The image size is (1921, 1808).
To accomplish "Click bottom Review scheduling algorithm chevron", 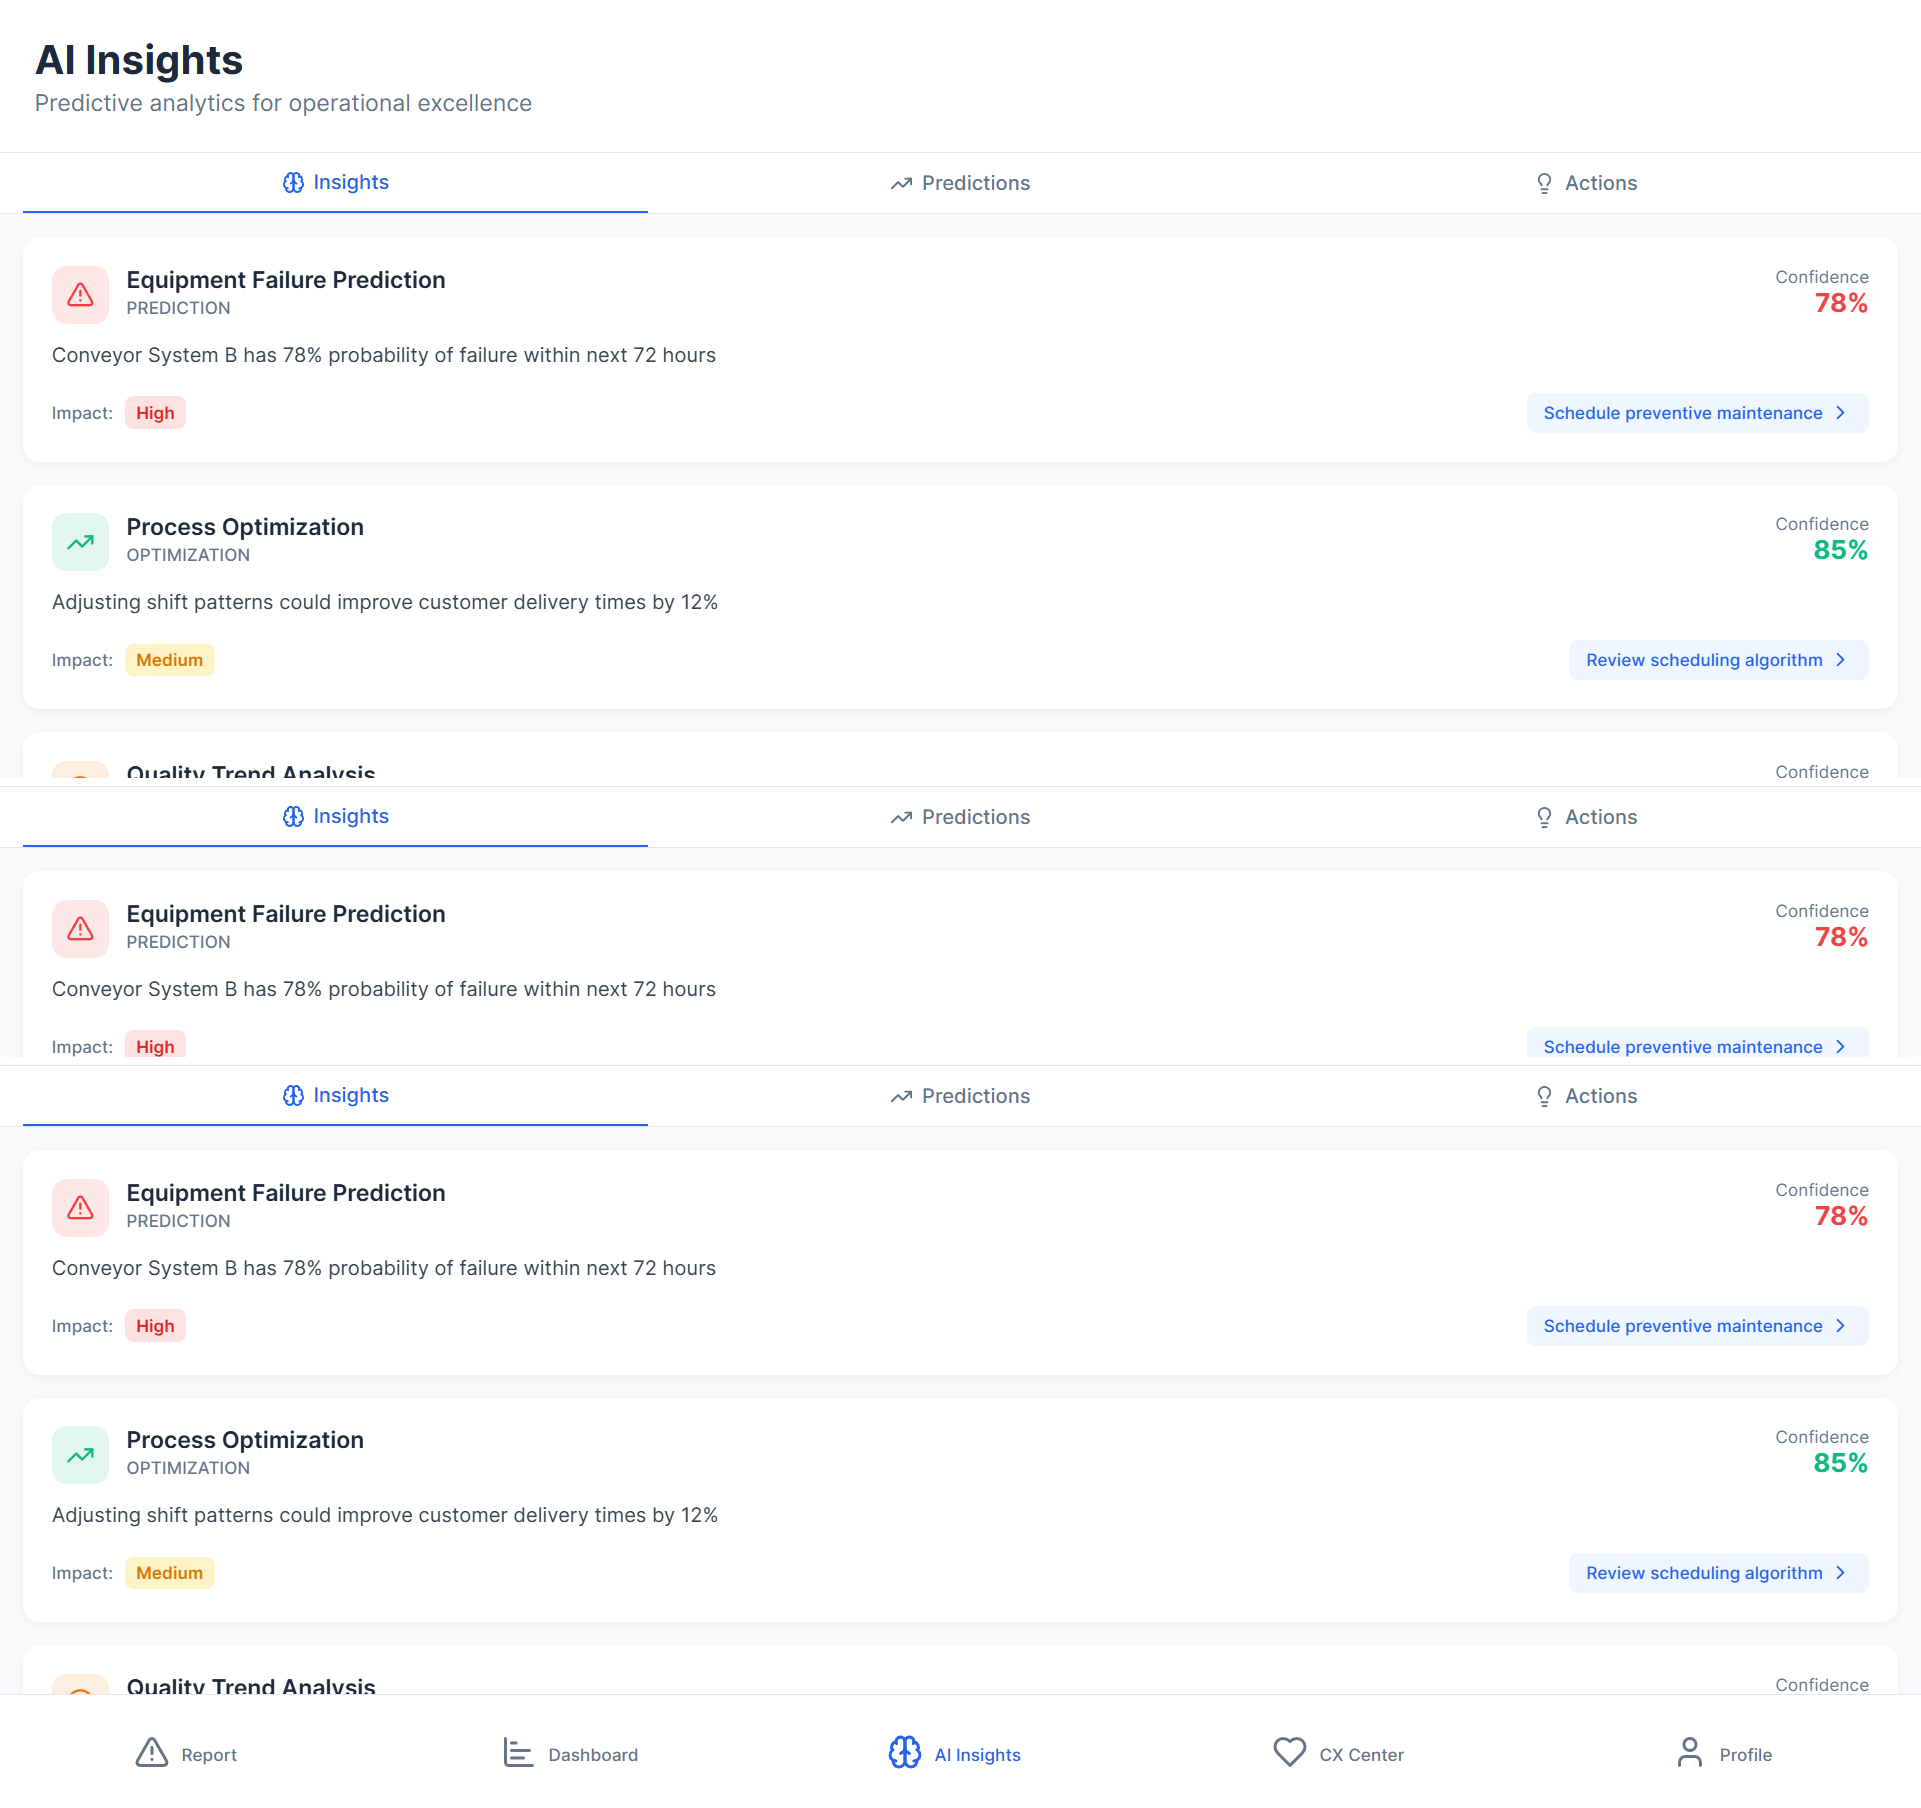I will [1840, 1573].
